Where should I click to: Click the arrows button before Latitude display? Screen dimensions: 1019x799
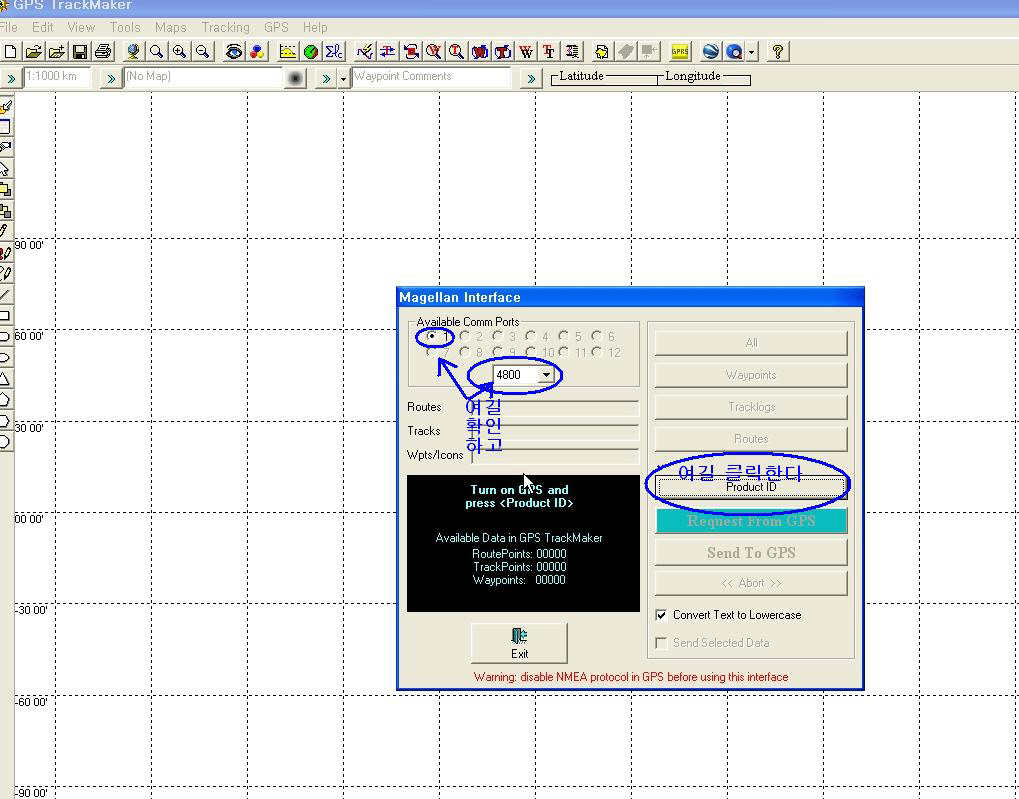[531, 79]
